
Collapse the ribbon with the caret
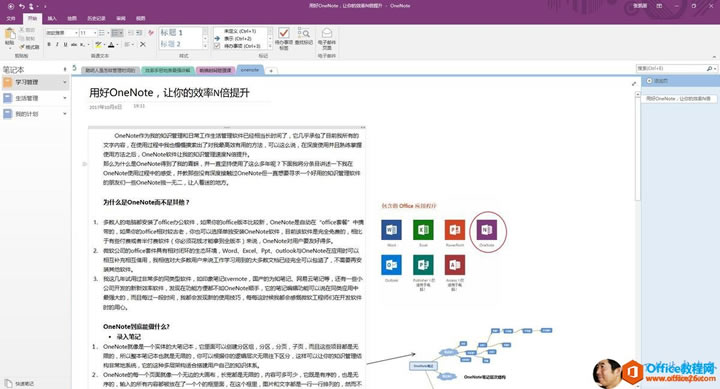tap(714, 56)
